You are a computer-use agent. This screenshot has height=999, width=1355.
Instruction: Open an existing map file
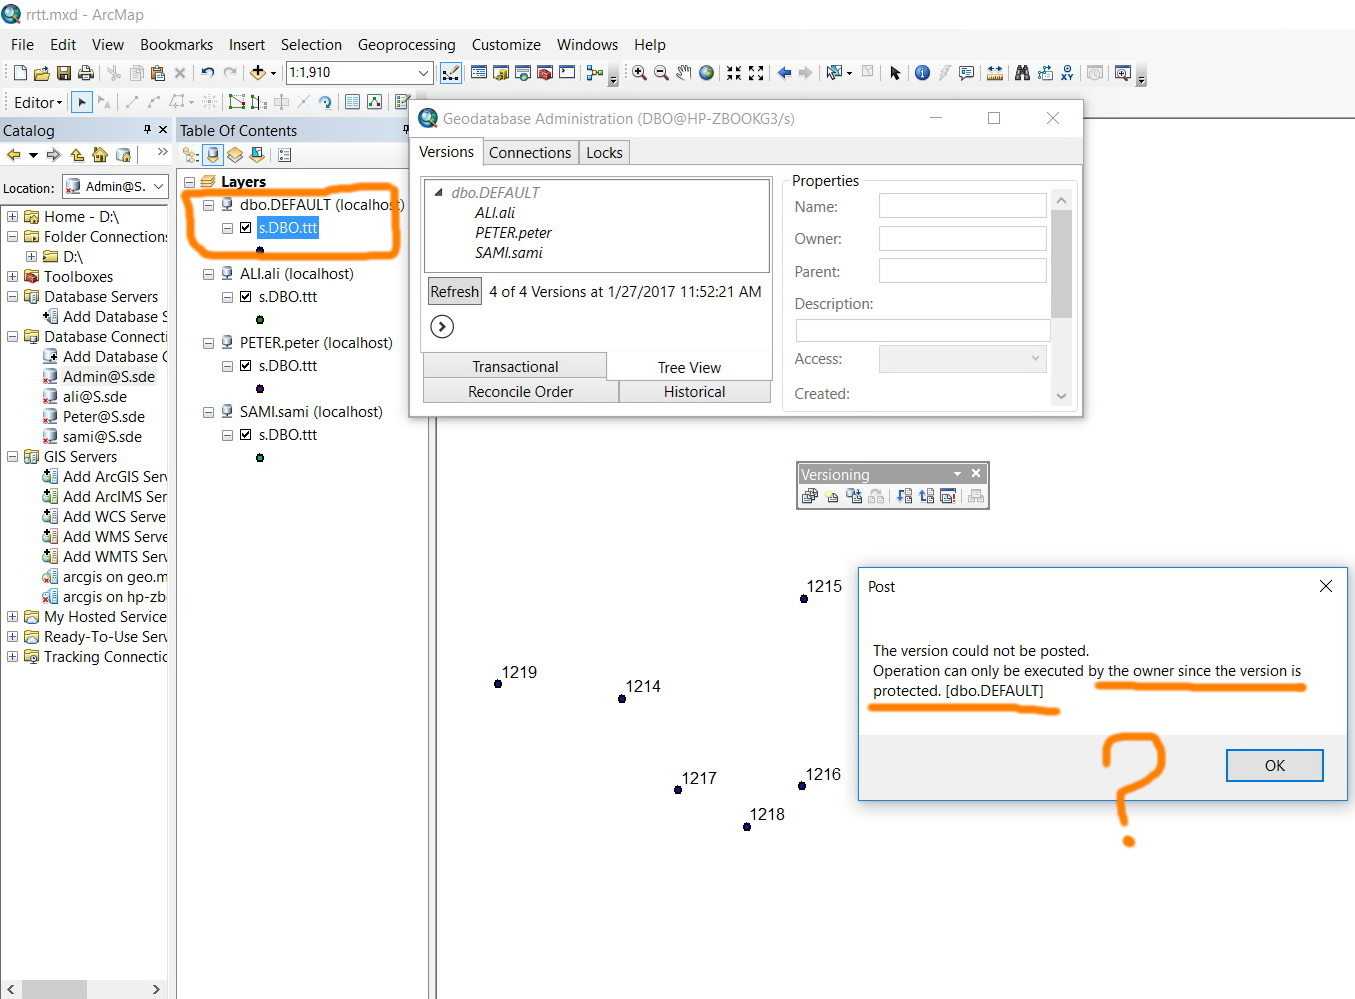41,73
